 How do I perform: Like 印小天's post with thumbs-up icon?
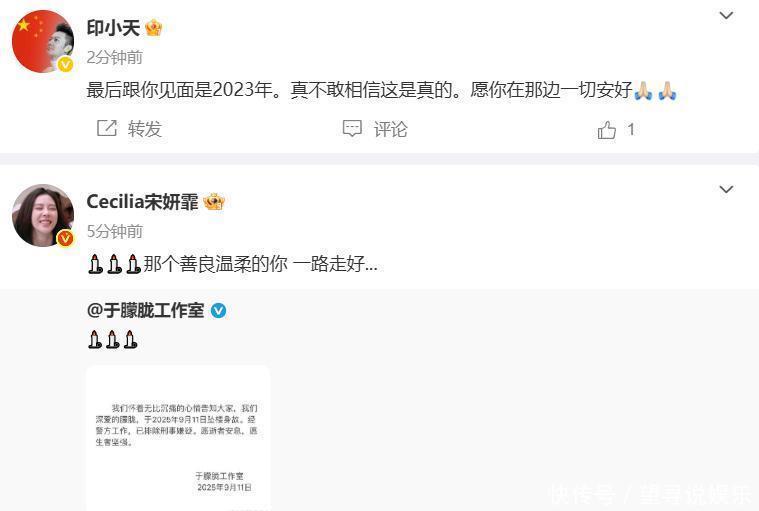click(607, 130)
